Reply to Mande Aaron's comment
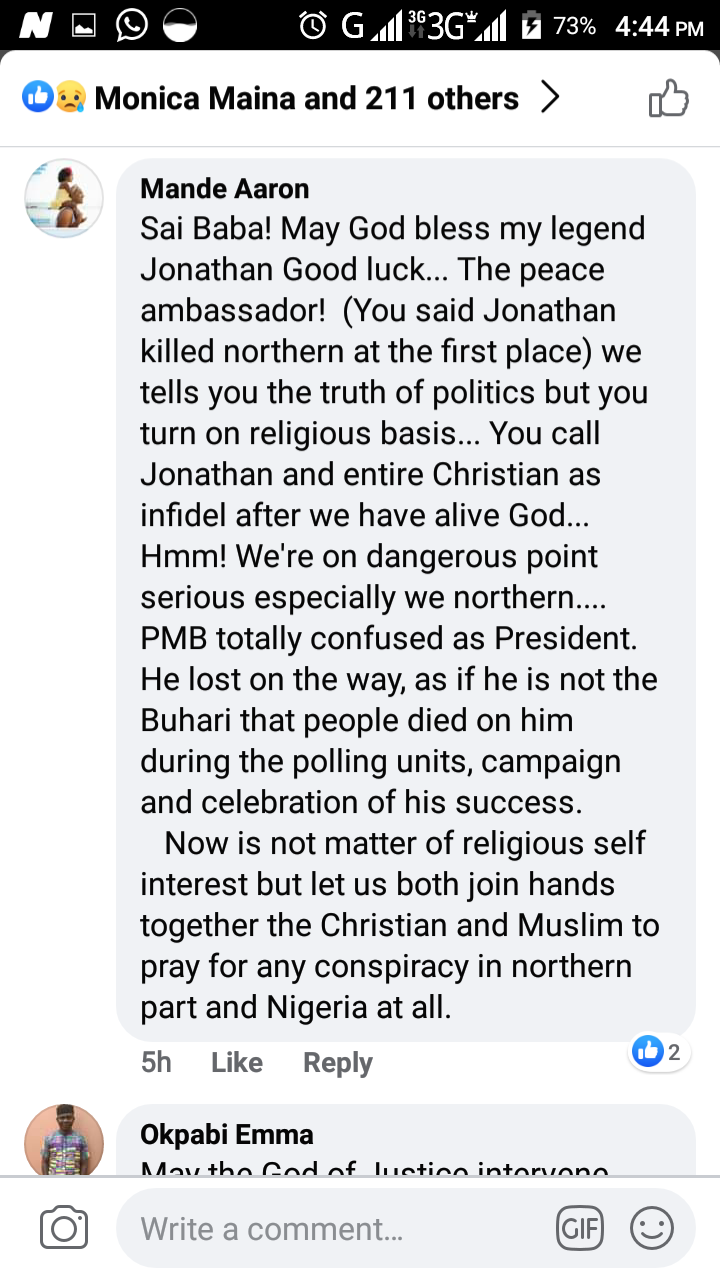The image size is (720, 1280). tap(338, 1062)
